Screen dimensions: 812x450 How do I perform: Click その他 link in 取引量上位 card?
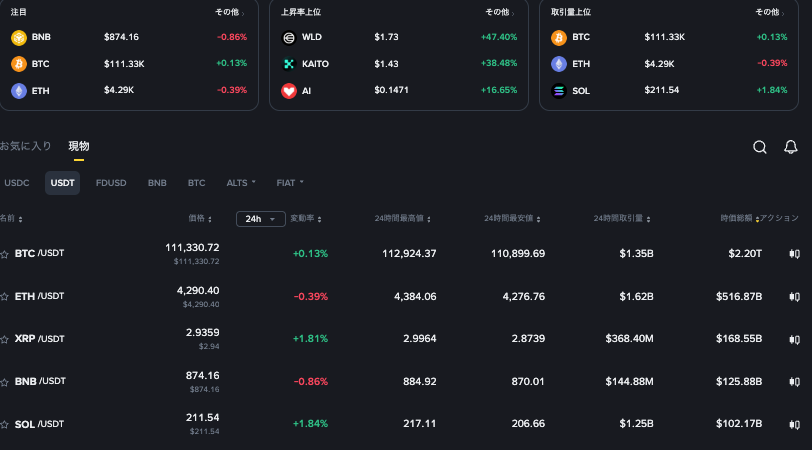coord(770,12)
